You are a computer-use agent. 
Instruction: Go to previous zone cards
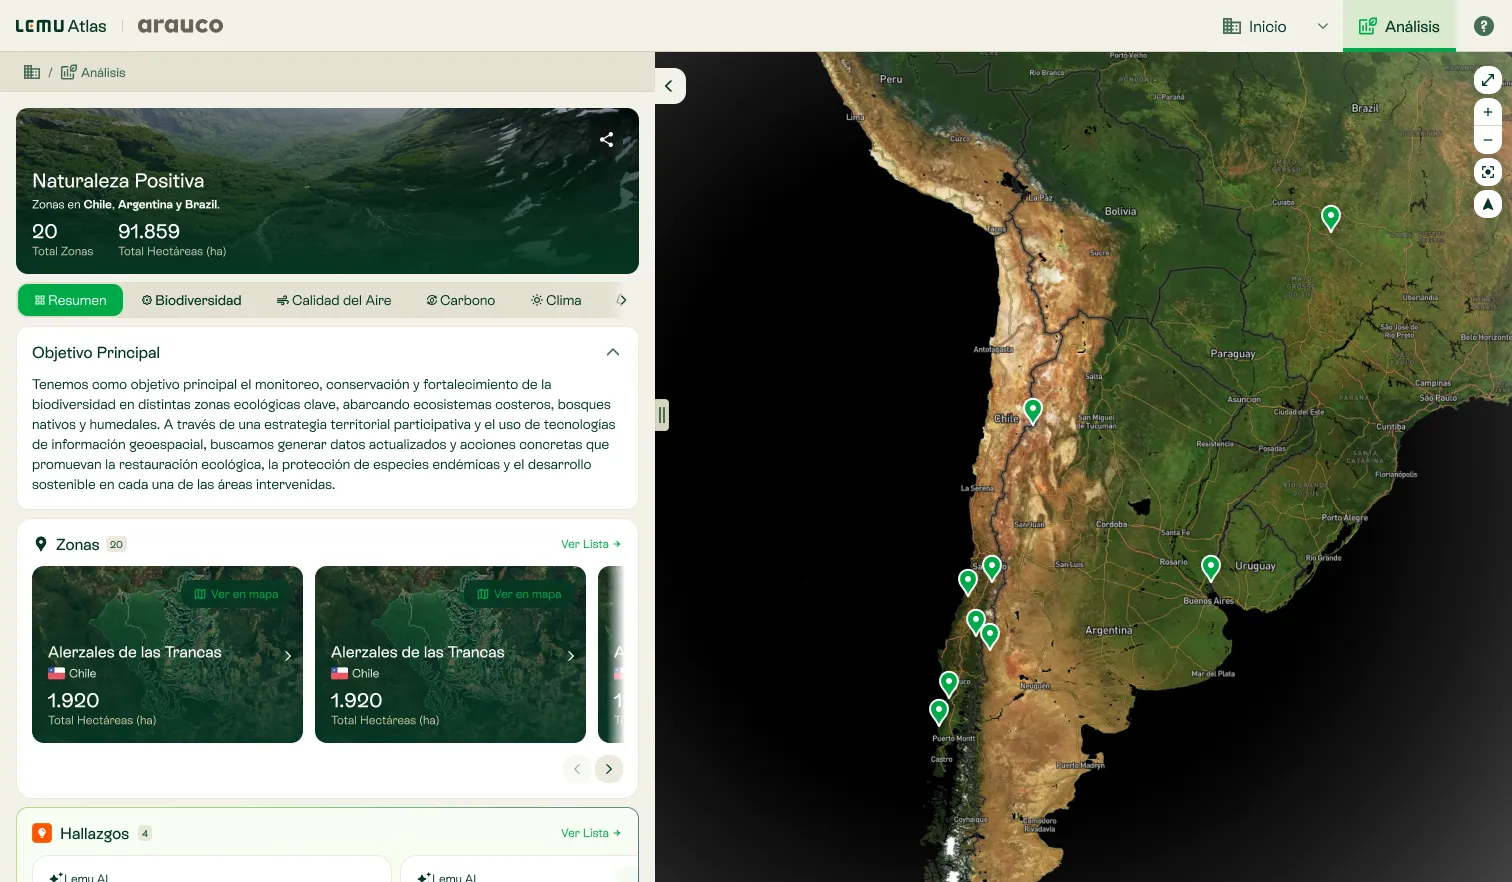577,769
